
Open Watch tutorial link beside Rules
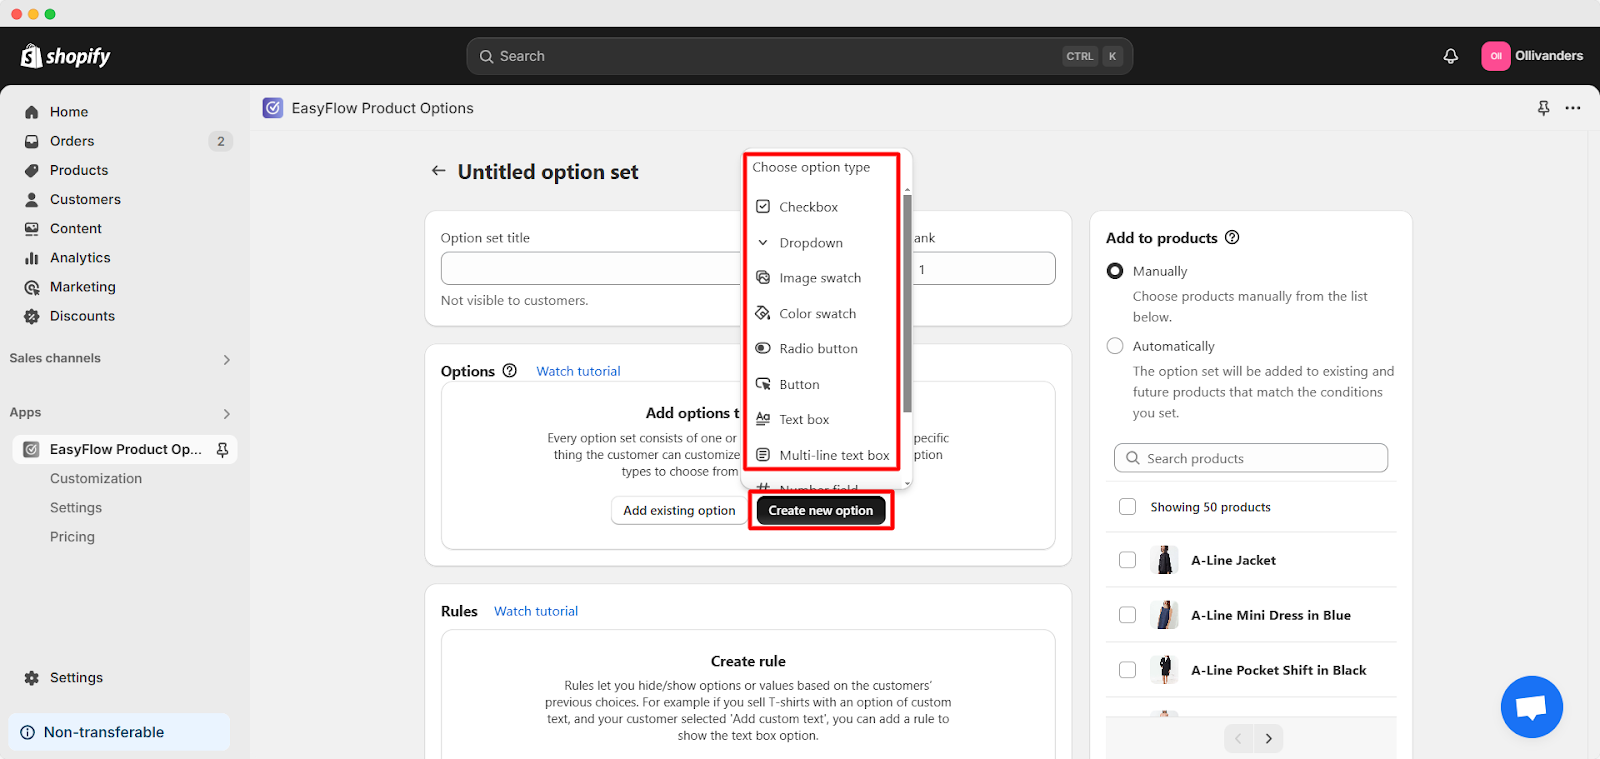point(536,611)
